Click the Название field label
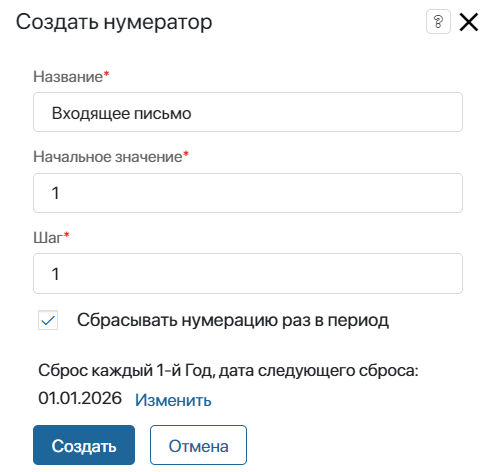 (x=68, y=77)
